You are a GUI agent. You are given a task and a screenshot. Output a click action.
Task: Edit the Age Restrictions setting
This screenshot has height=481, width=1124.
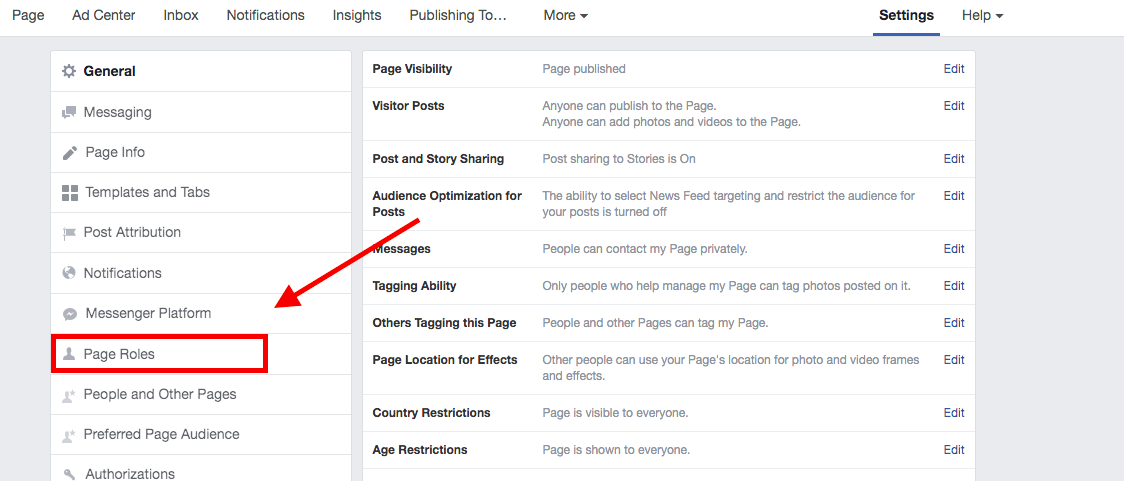pos(954,449)
